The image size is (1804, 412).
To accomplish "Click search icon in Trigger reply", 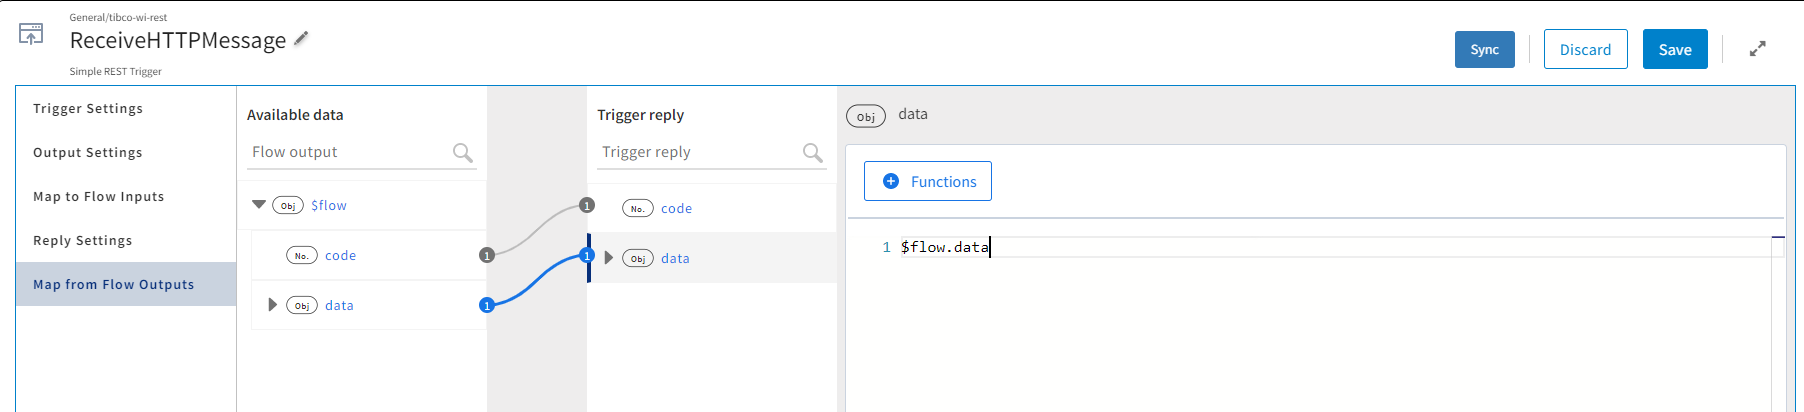I will click(812, 152).
